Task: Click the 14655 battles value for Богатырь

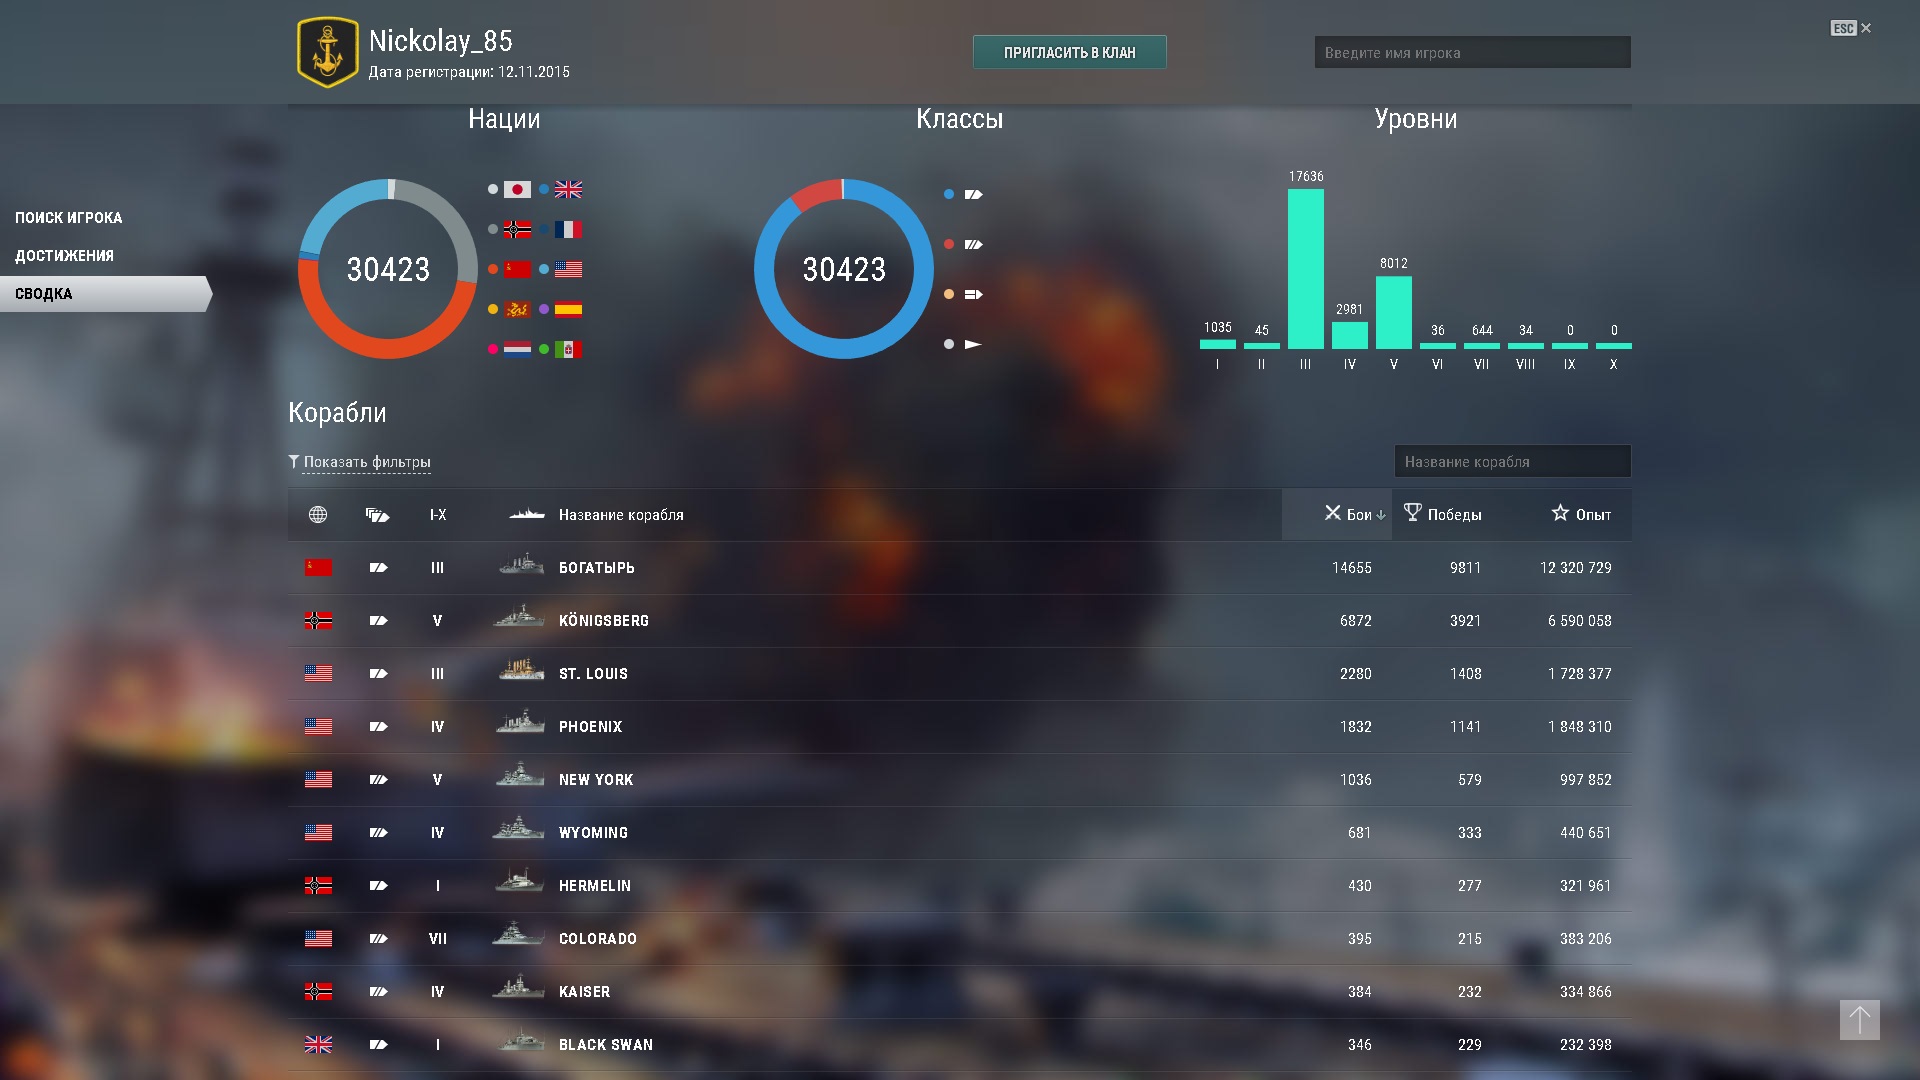Action: pos(1352,568)
